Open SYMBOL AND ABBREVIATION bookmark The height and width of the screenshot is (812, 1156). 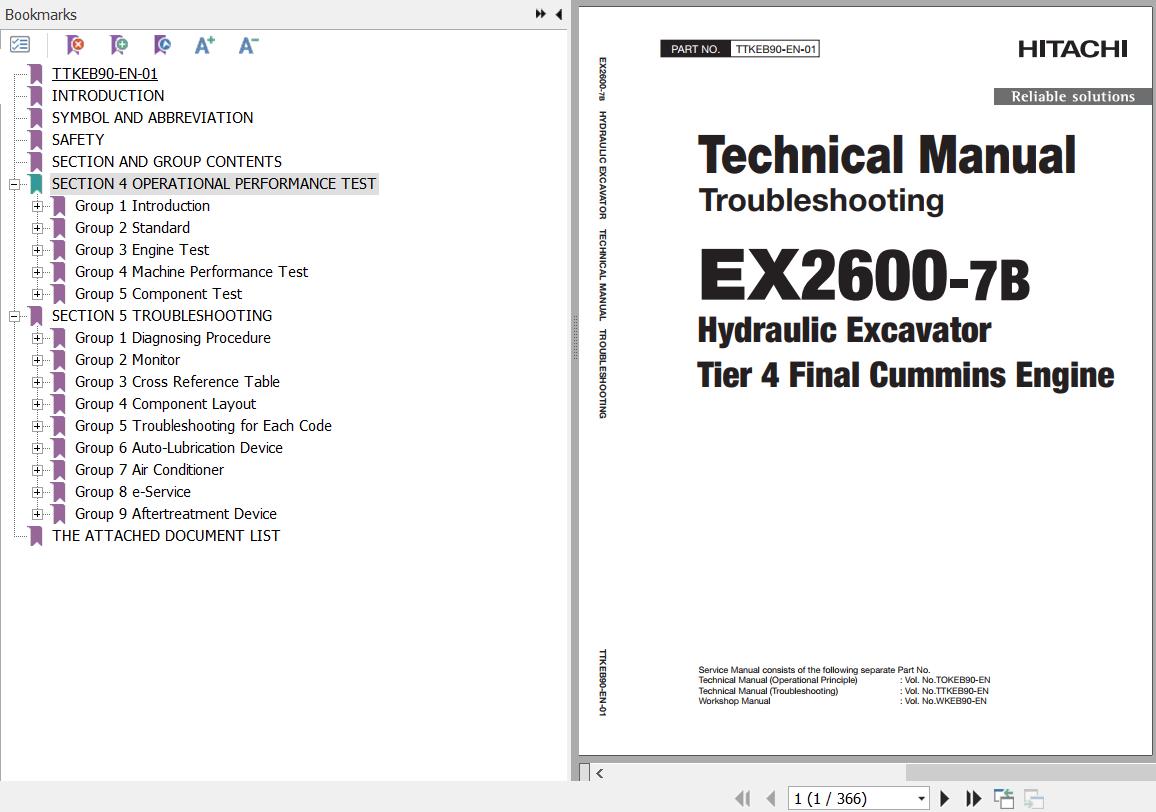point(152,118)
